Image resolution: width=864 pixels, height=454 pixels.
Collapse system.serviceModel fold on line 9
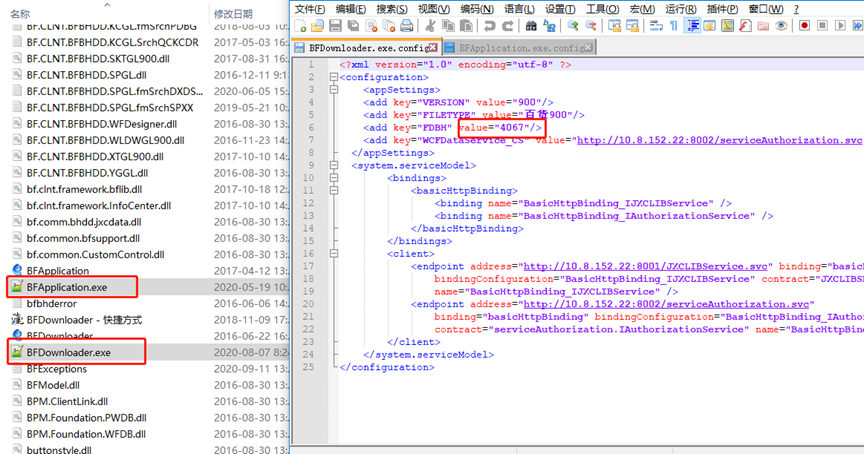(333, 165)
